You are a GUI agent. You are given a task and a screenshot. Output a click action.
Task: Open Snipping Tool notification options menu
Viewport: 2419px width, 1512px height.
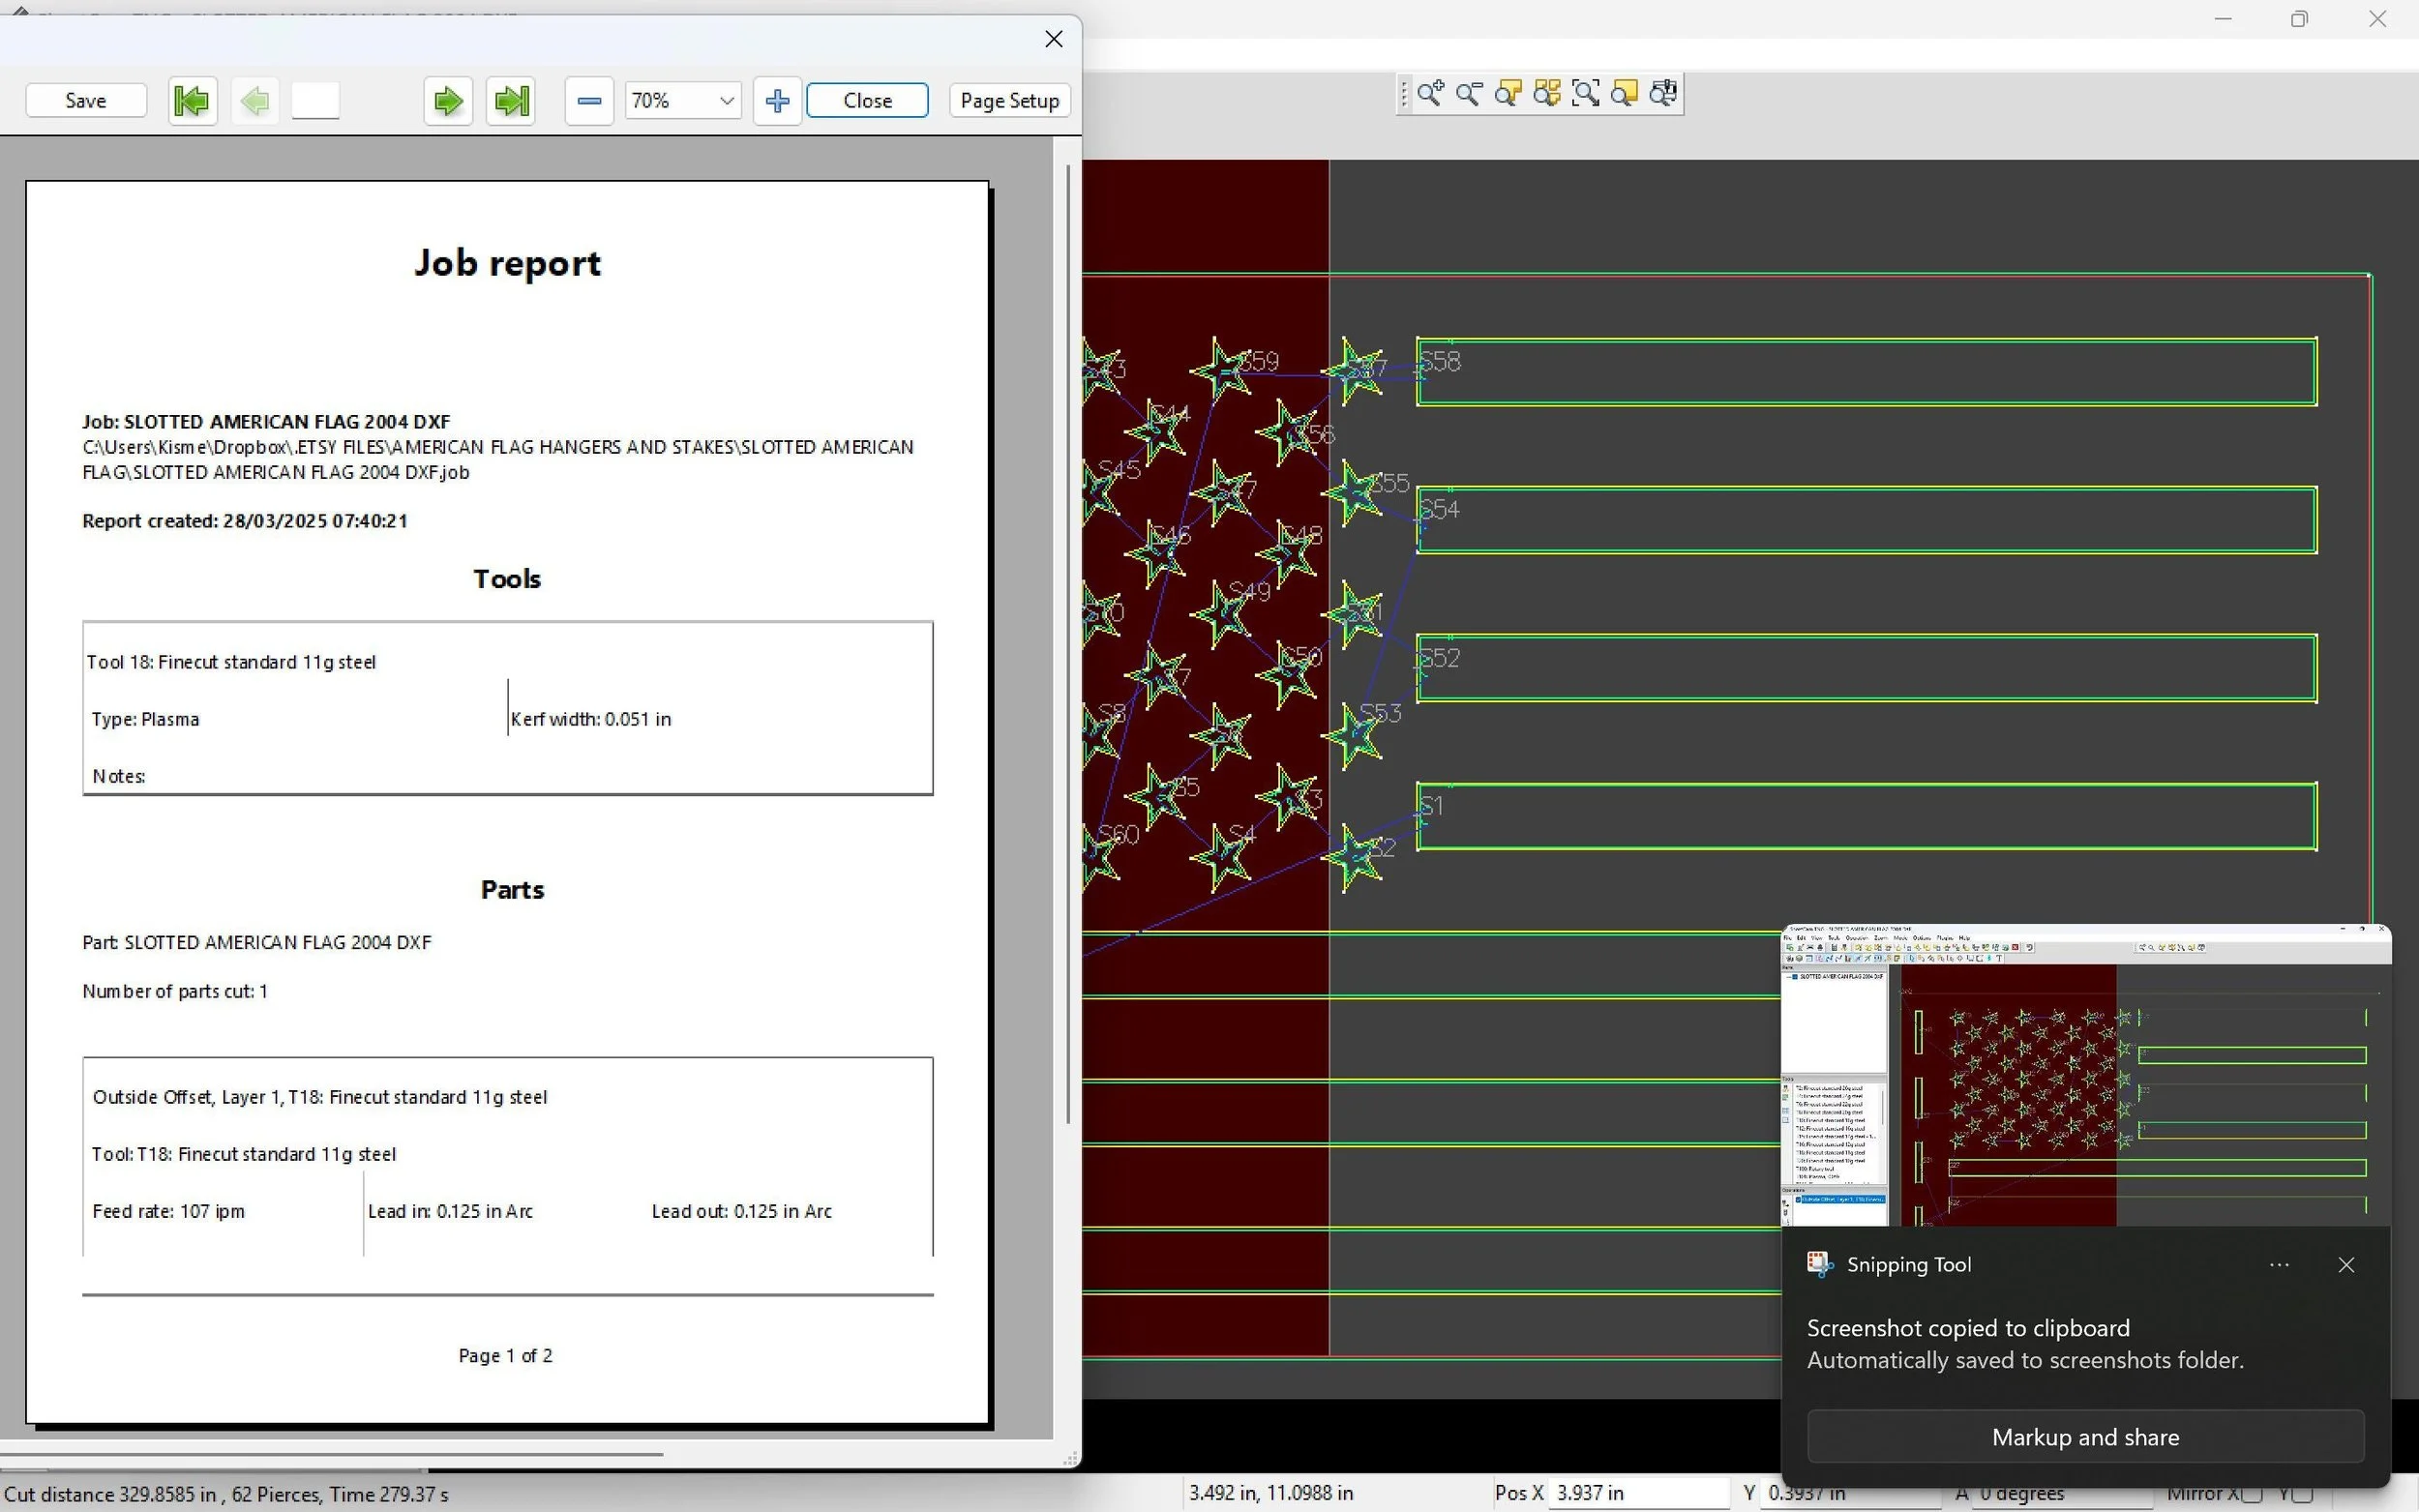pyautogui.click(x=2279, y=1265)
